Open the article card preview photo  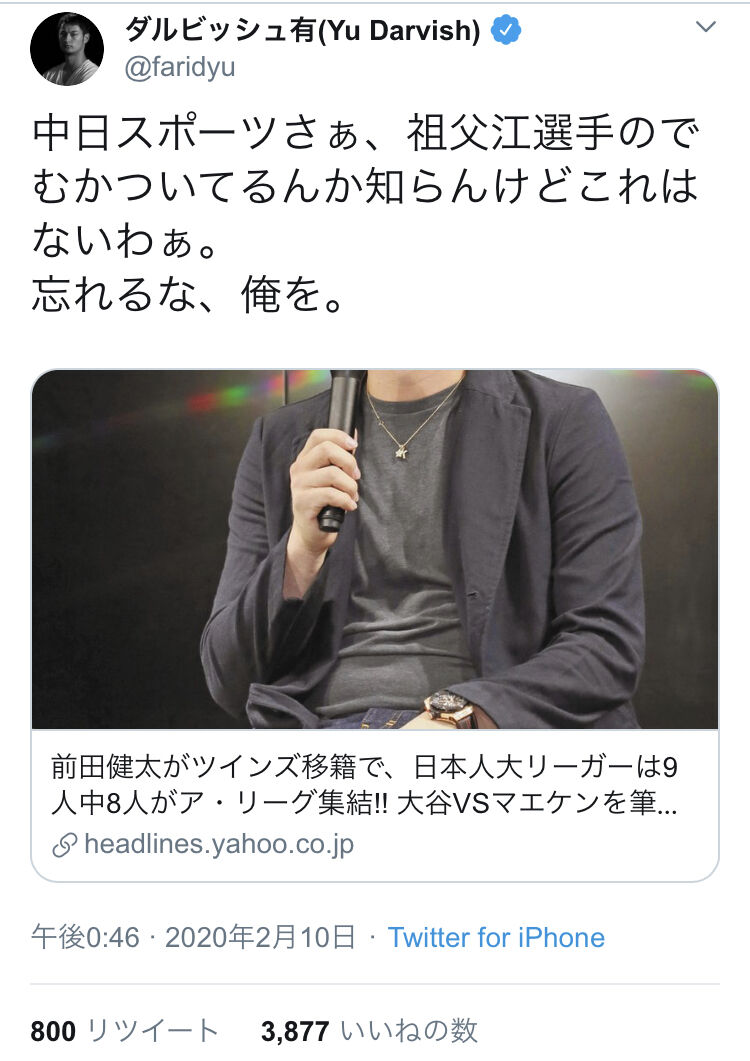click(x=374, y=549)
